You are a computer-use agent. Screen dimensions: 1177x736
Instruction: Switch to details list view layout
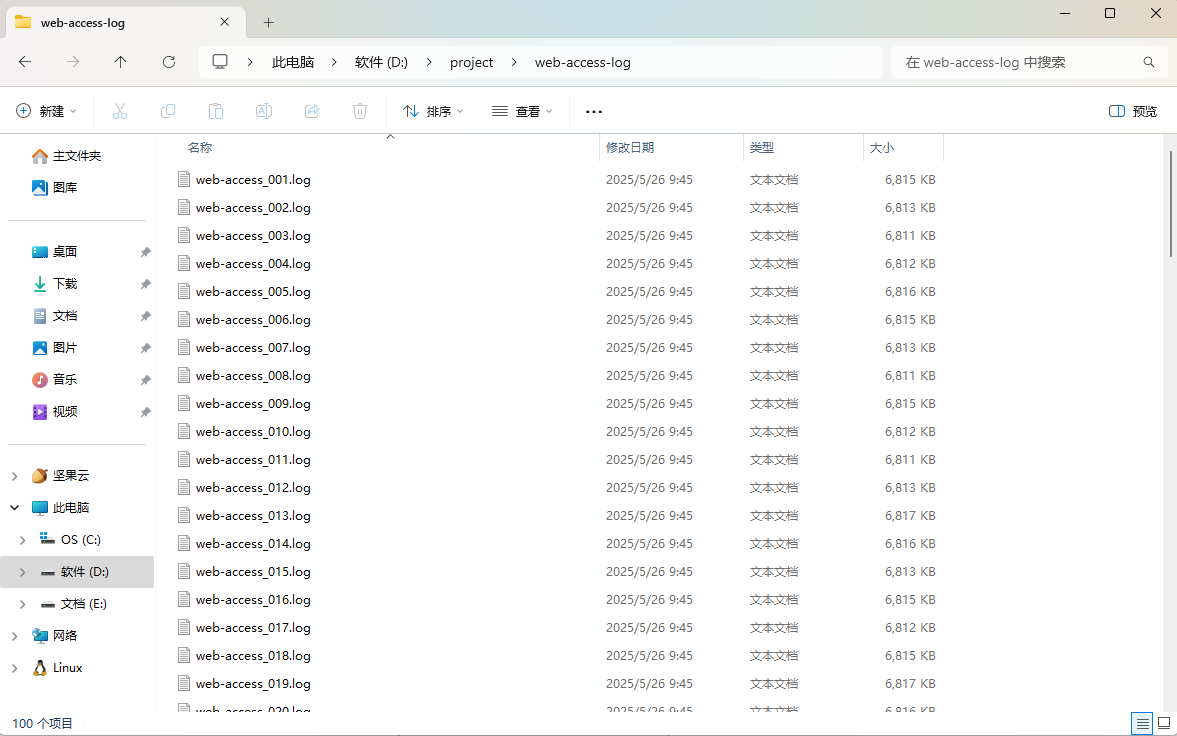click(1141, 723)
